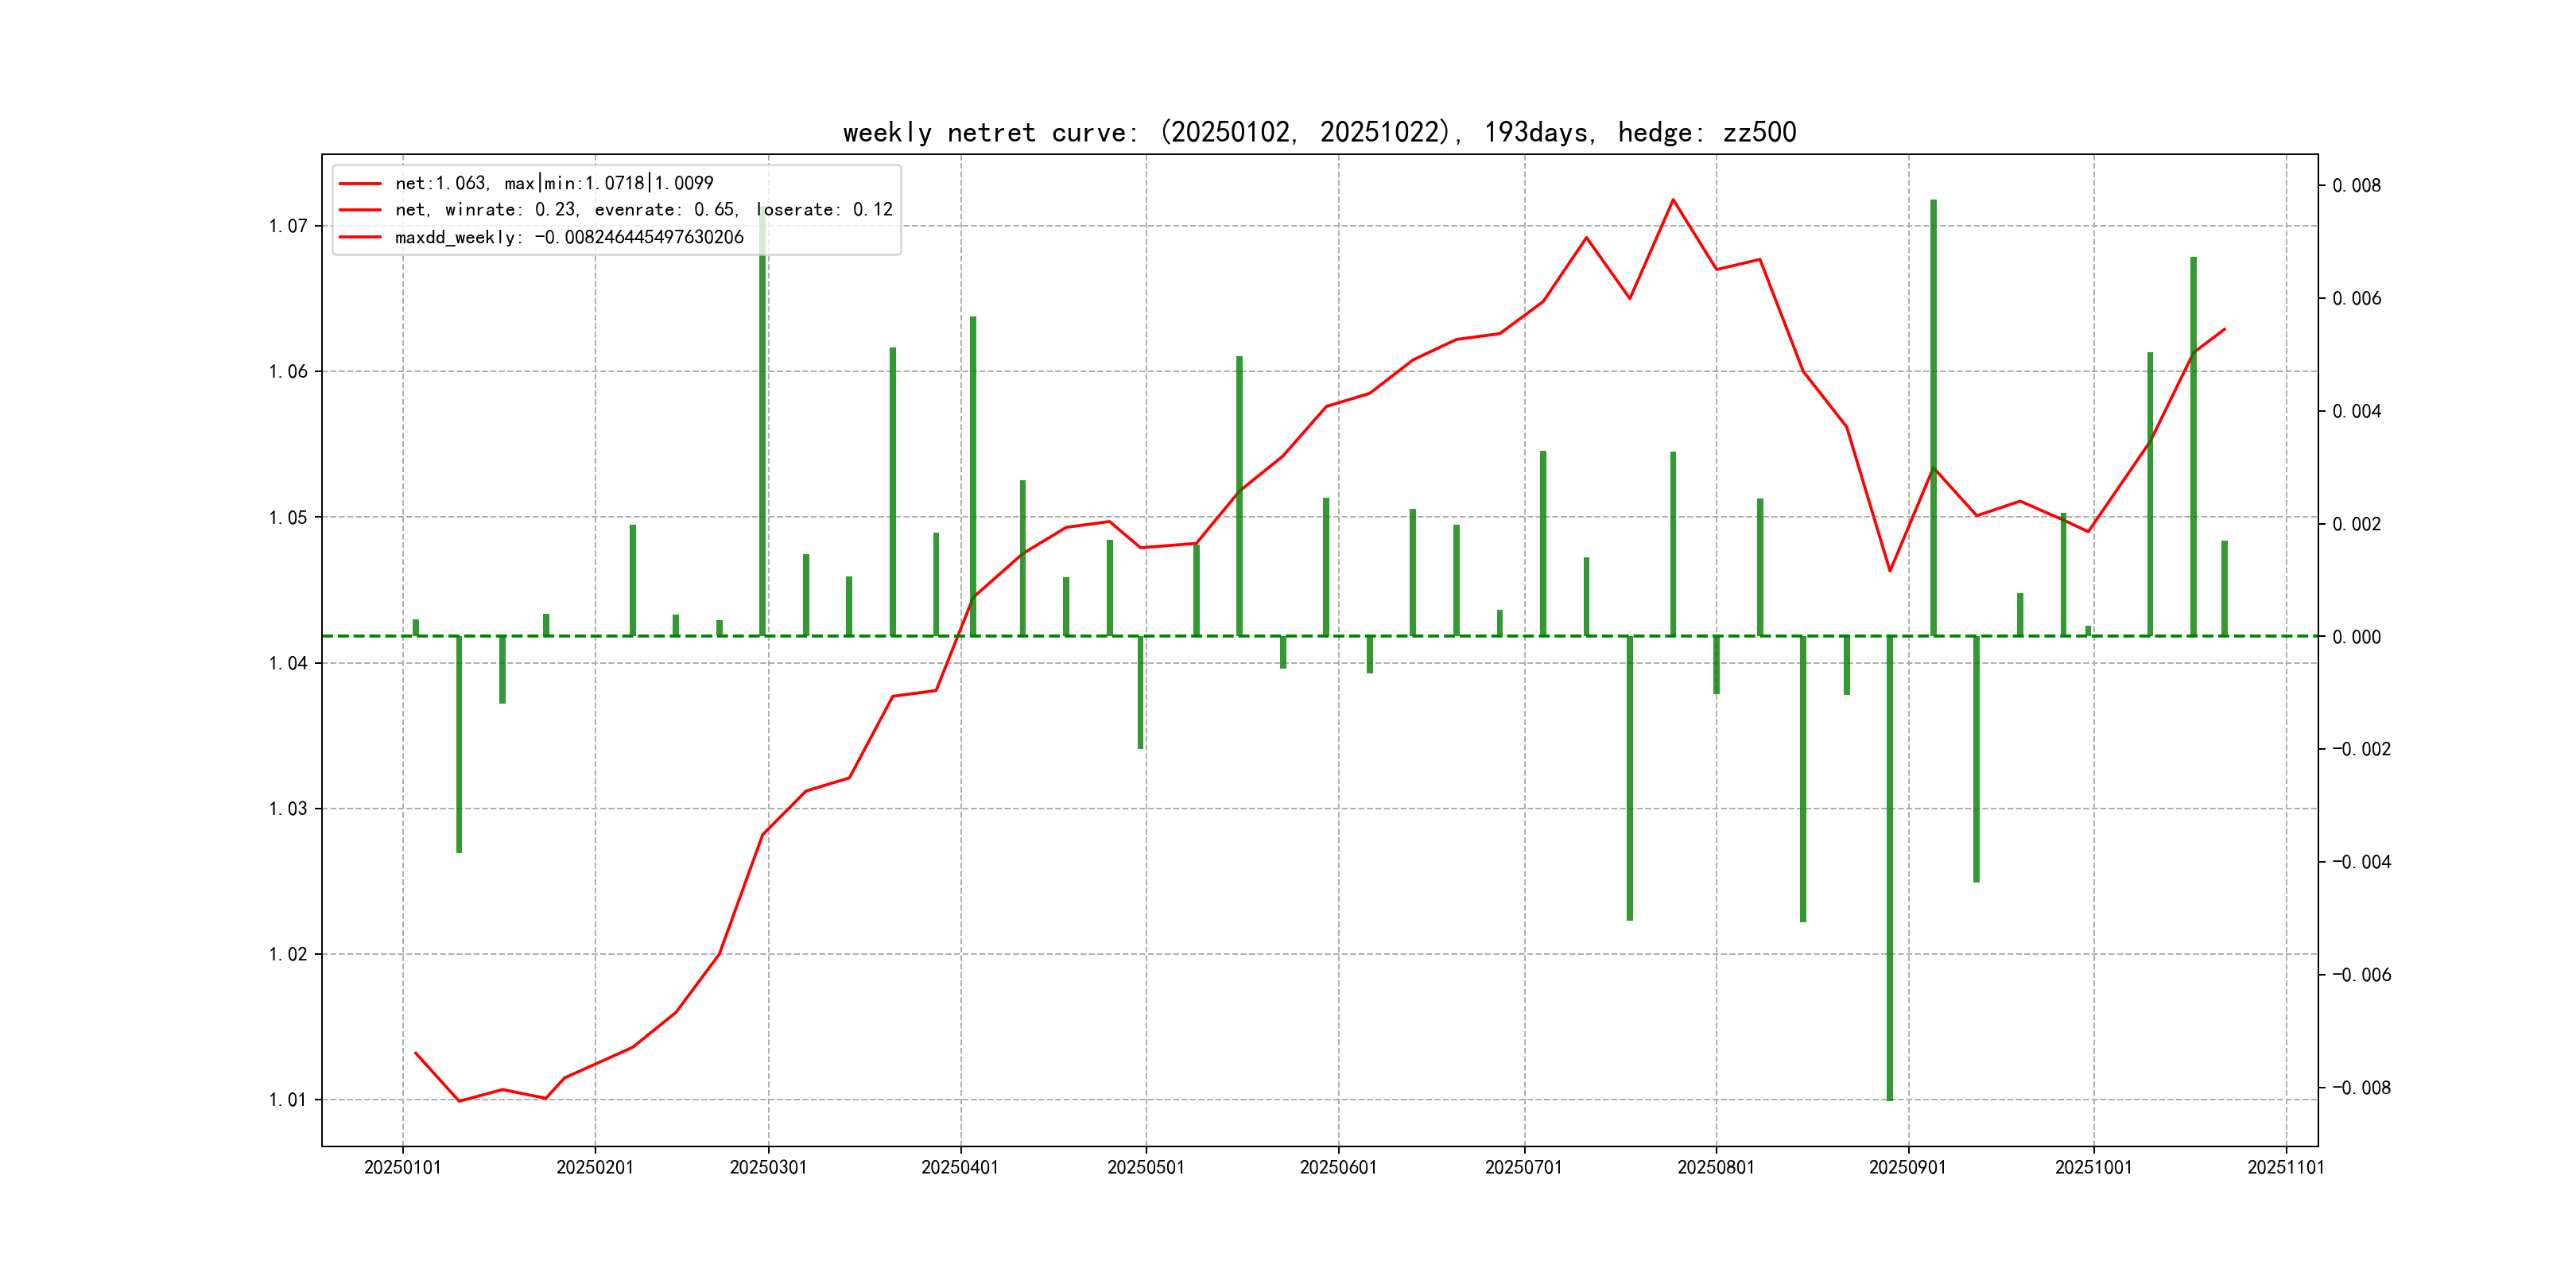Image resolution: width=2576 pixels, height=1288 pixels.
Task: Click x-axis date label 20251101
Action: tap(2285, 1167)
